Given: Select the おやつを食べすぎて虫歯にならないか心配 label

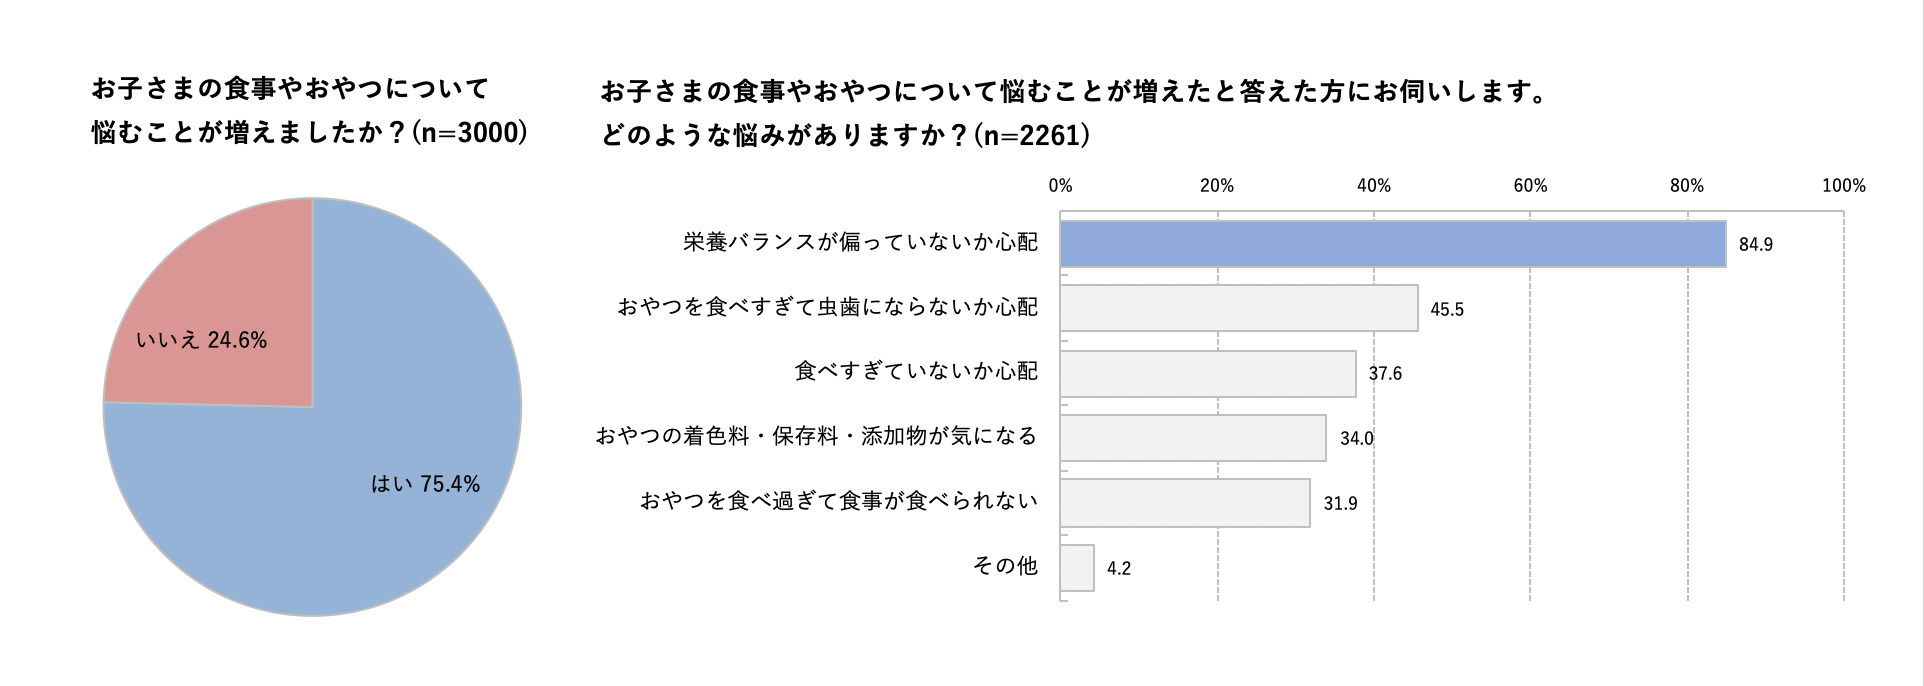Looking at the screenshot, I should (827, 307).
